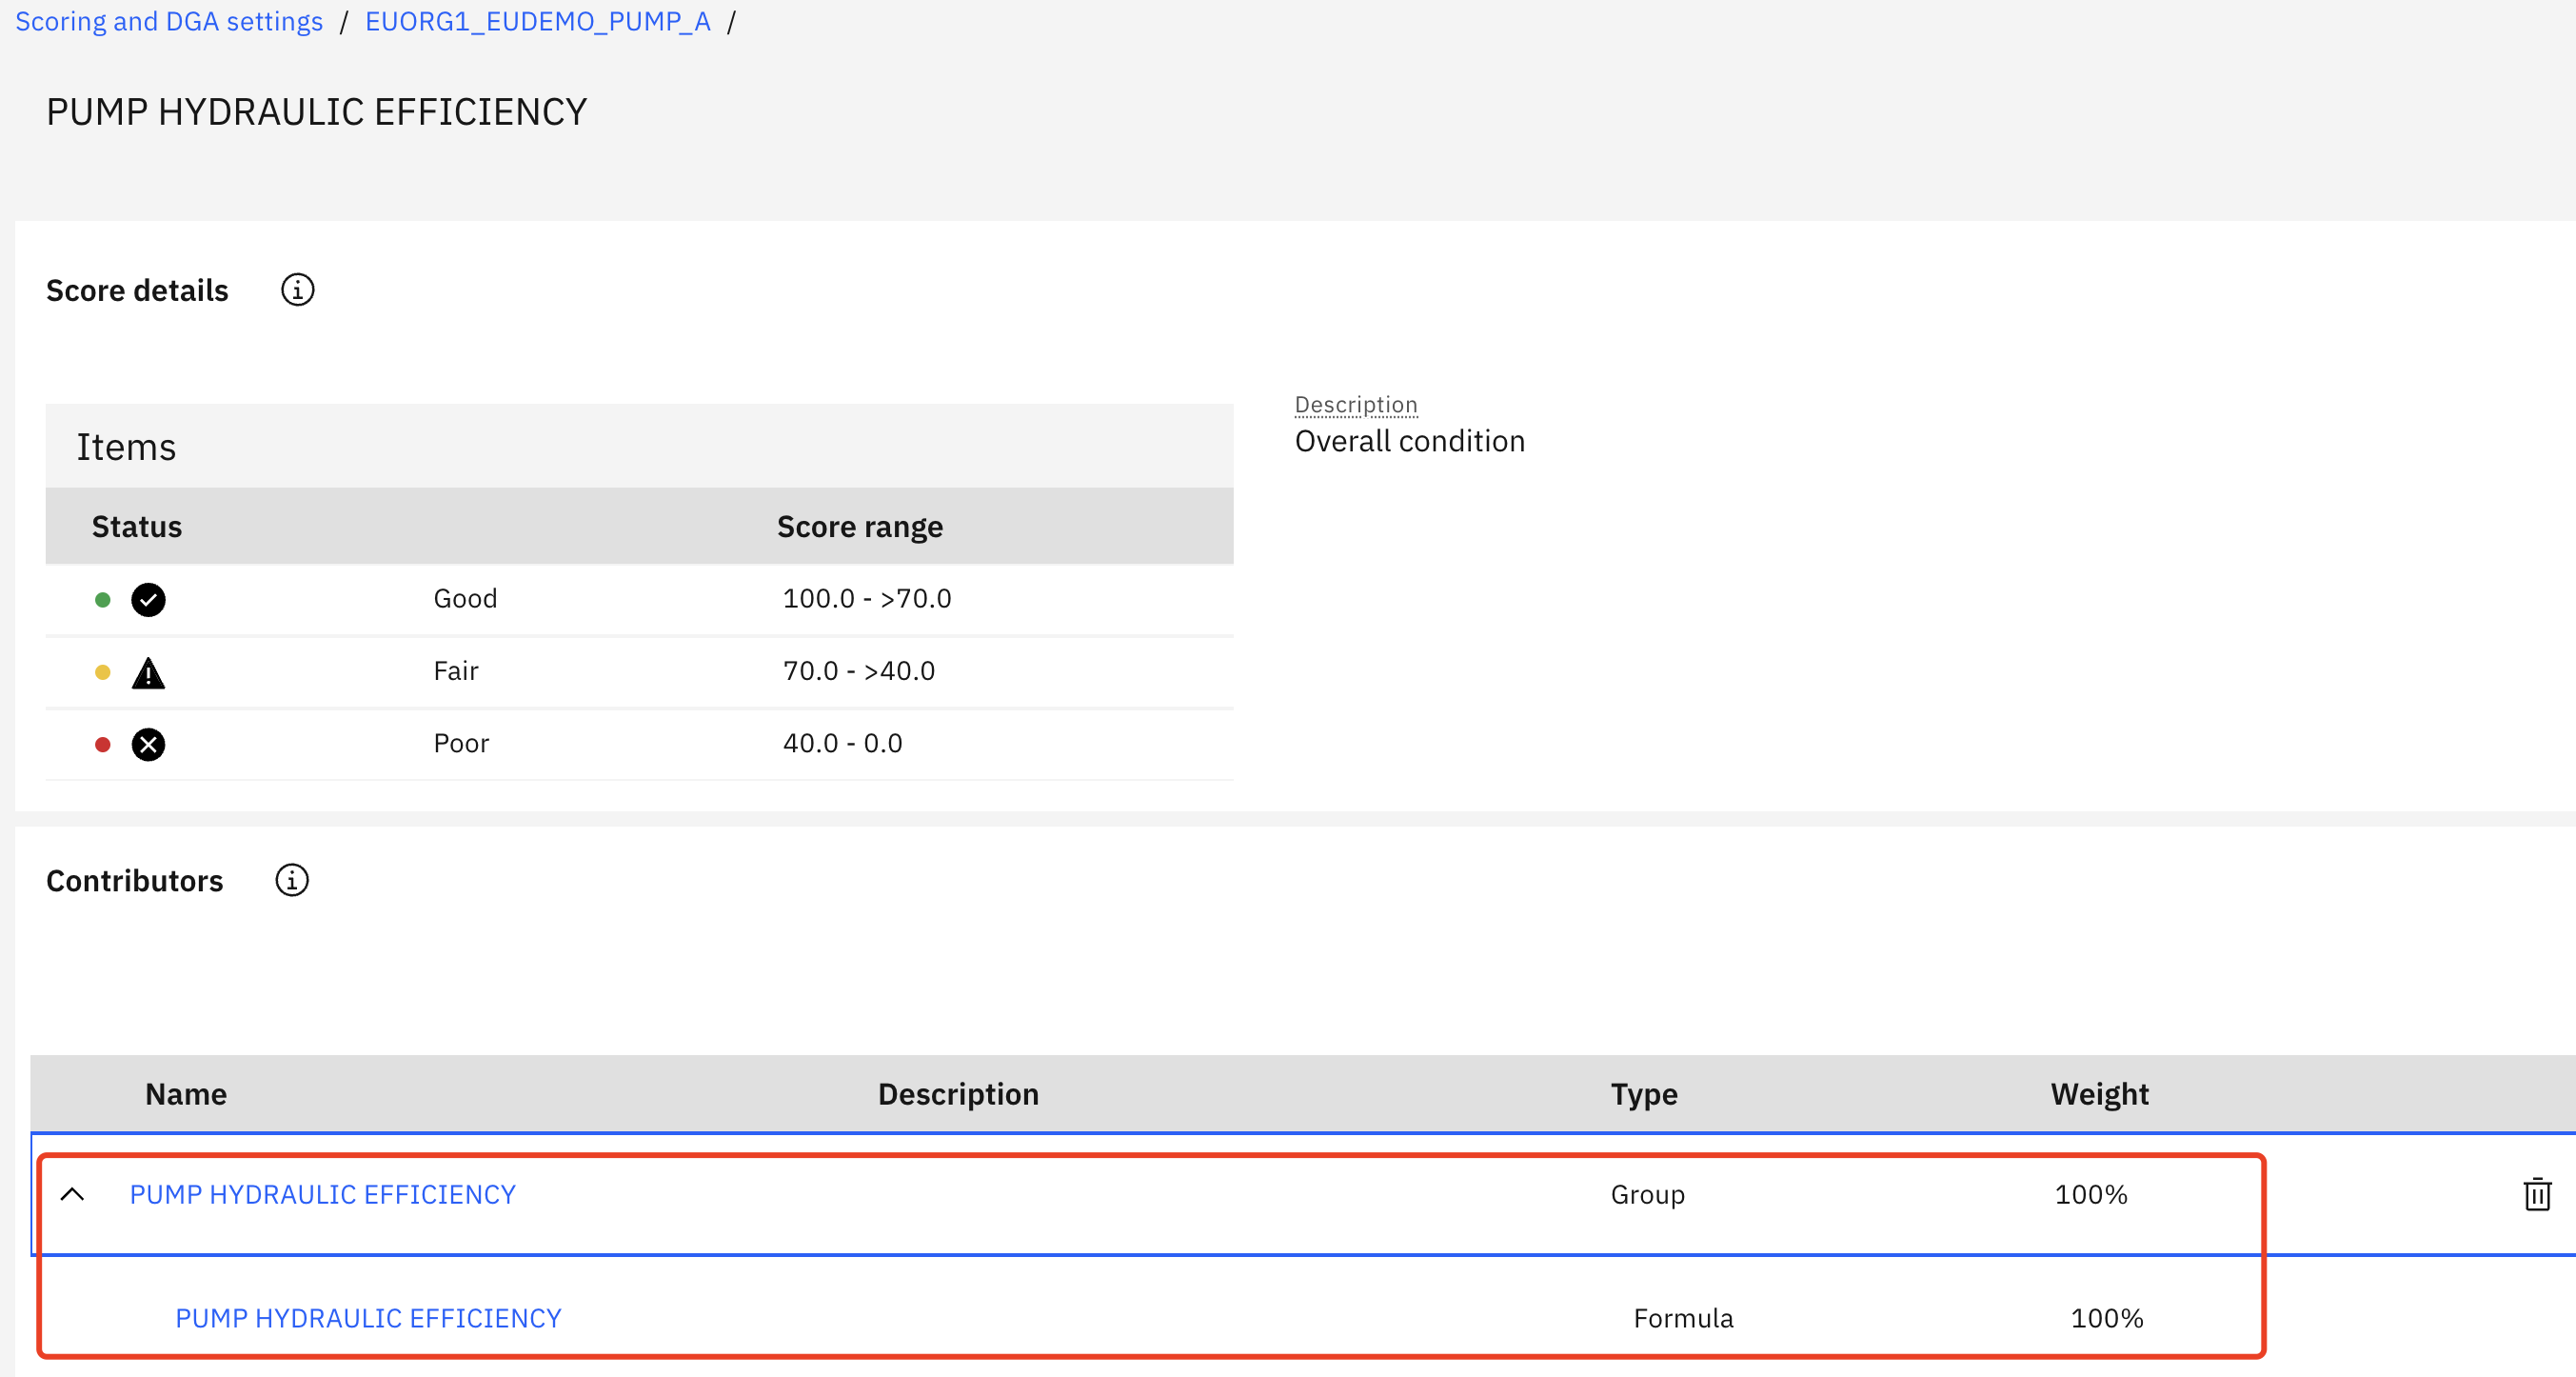
Task: Open Scoring and DGA settings breadcrumb
Action: (169, 21)
